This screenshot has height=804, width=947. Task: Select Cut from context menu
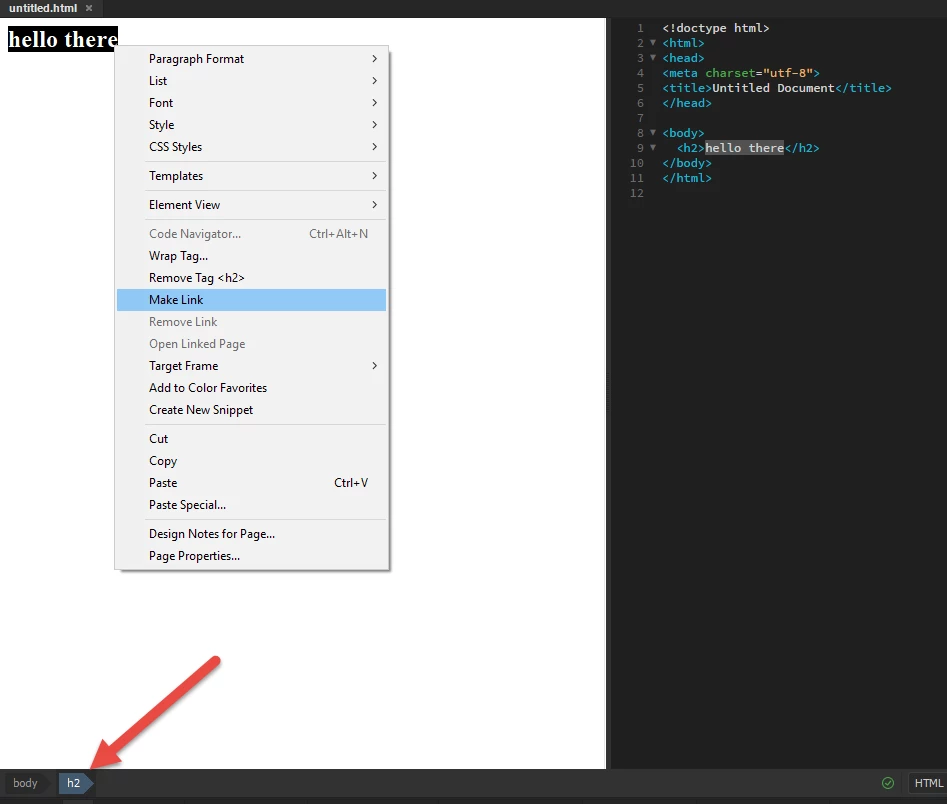[251, 439]
